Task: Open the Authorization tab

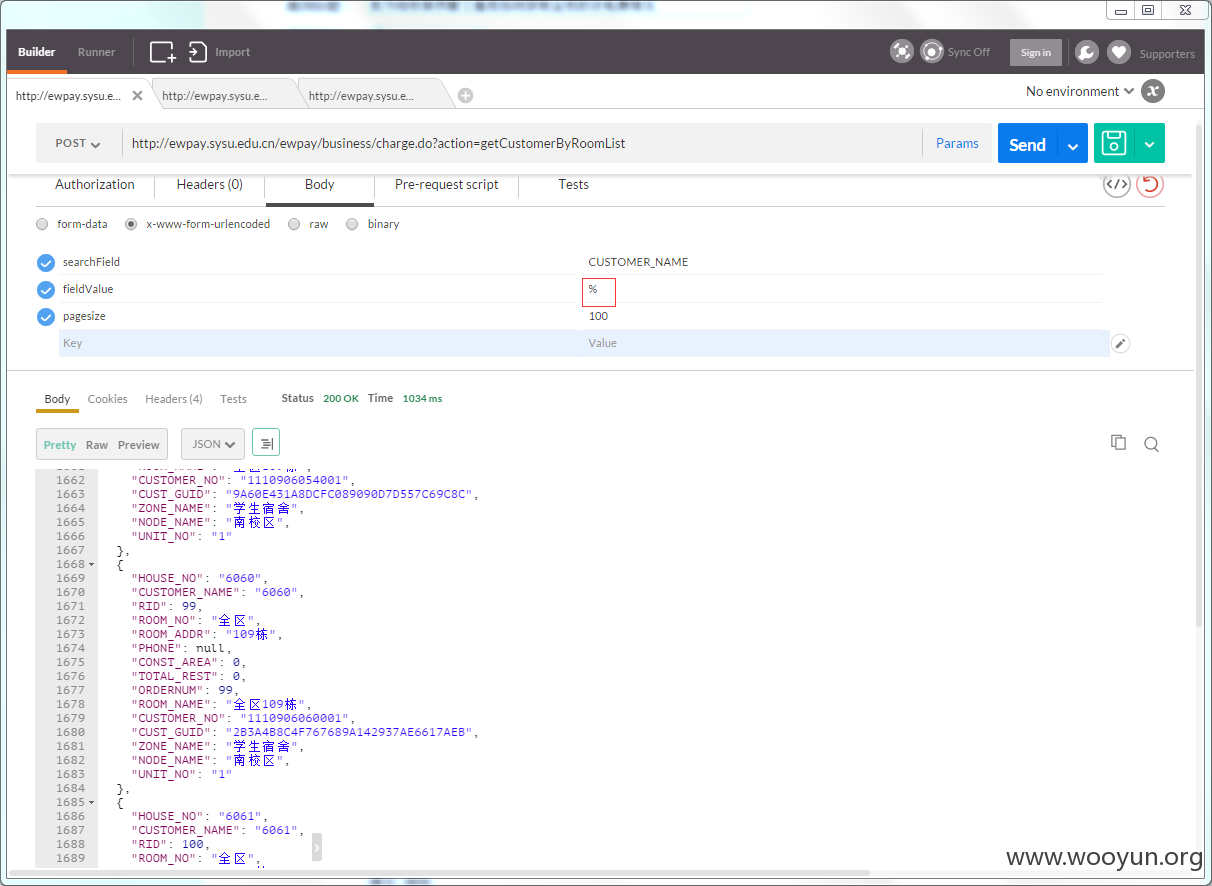Action: 95,184
